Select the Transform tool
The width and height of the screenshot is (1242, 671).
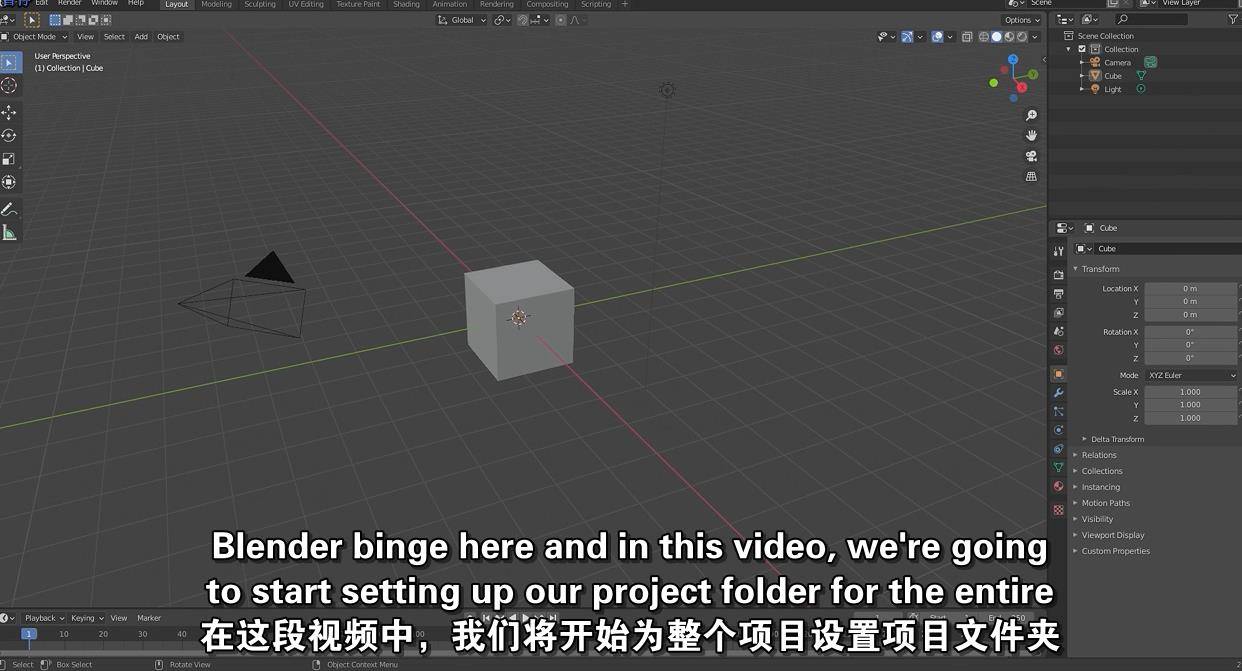[10, 182]
